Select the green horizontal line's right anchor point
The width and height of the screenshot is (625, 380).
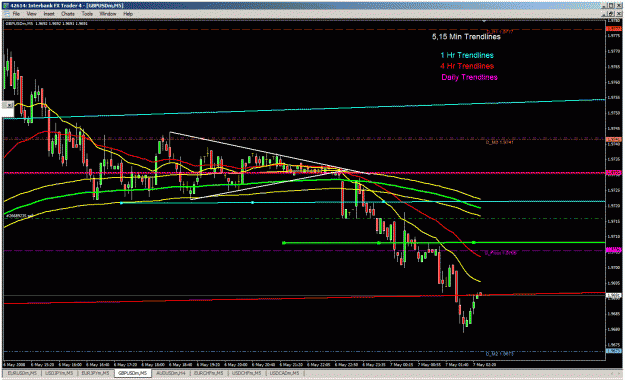(474, 242)
